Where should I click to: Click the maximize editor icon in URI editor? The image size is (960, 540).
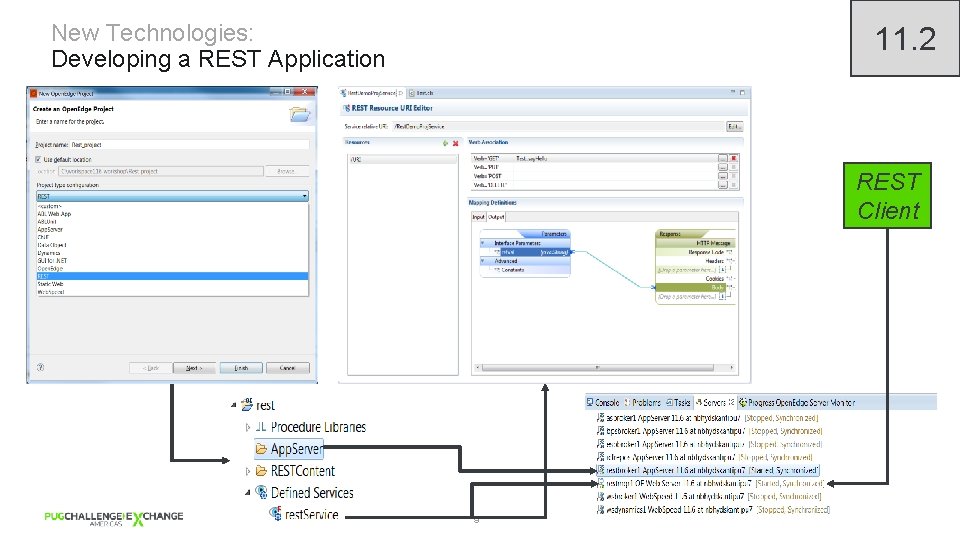[x=743, y=92]
